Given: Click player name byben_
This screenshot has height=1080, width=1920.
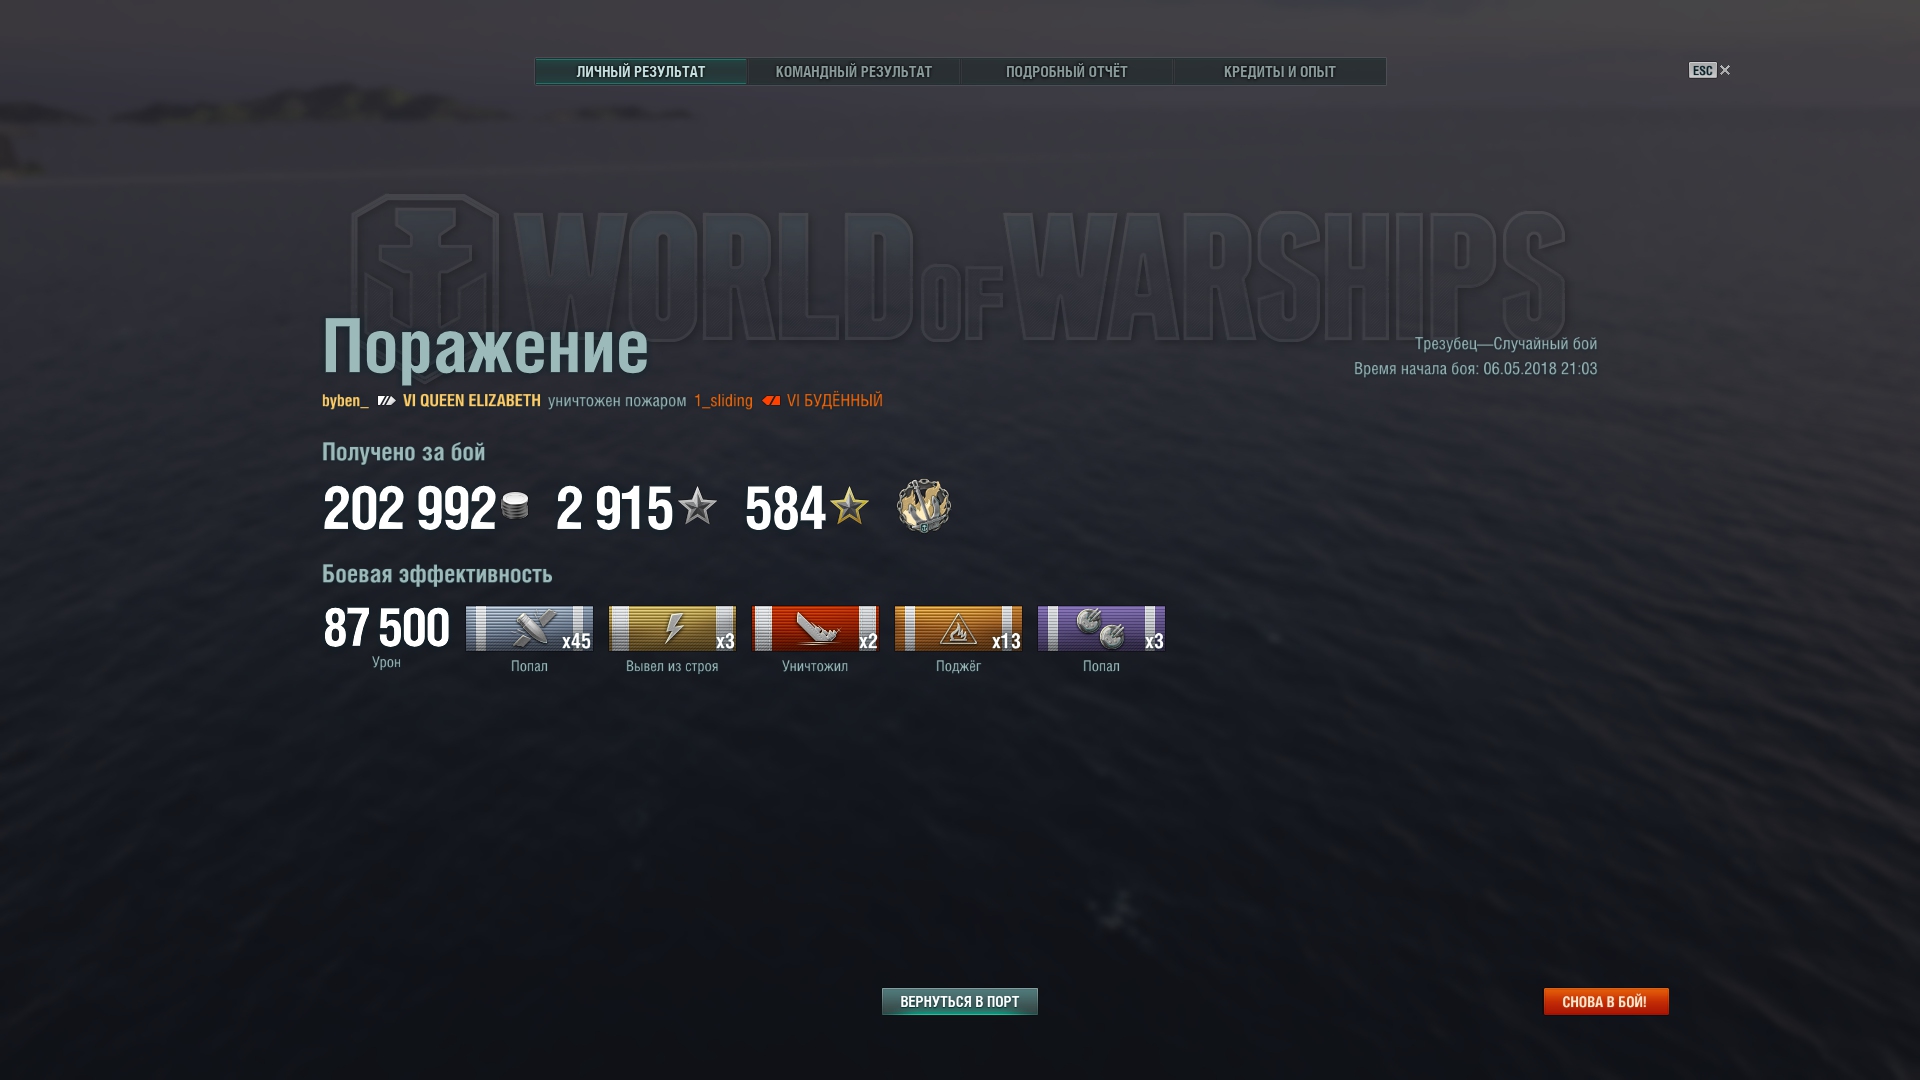Looking at the screenshot, I should [345, 401].
